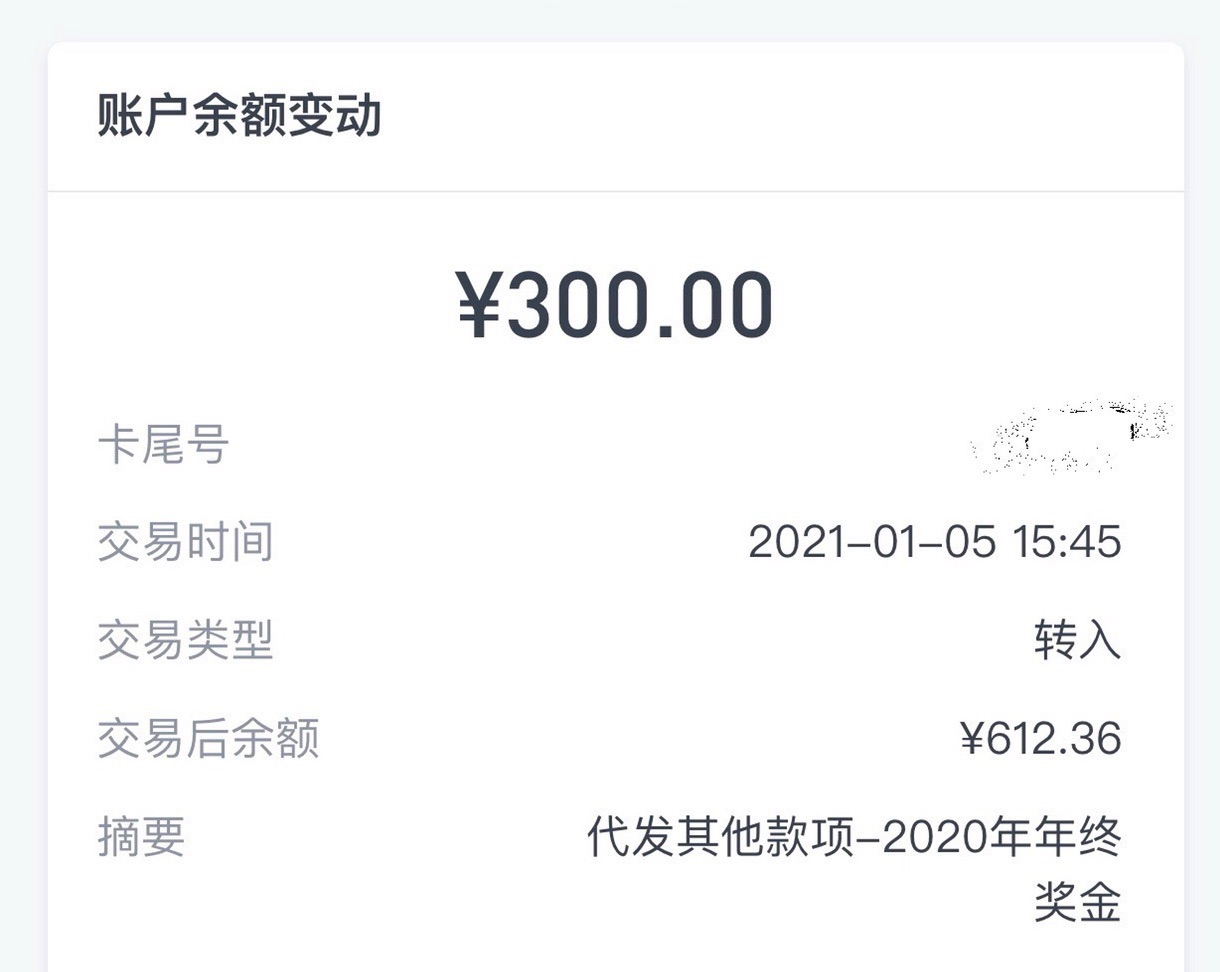1220x972 pixels.
Task: Click the 交易类型 label
Action: tap(185, 640)
